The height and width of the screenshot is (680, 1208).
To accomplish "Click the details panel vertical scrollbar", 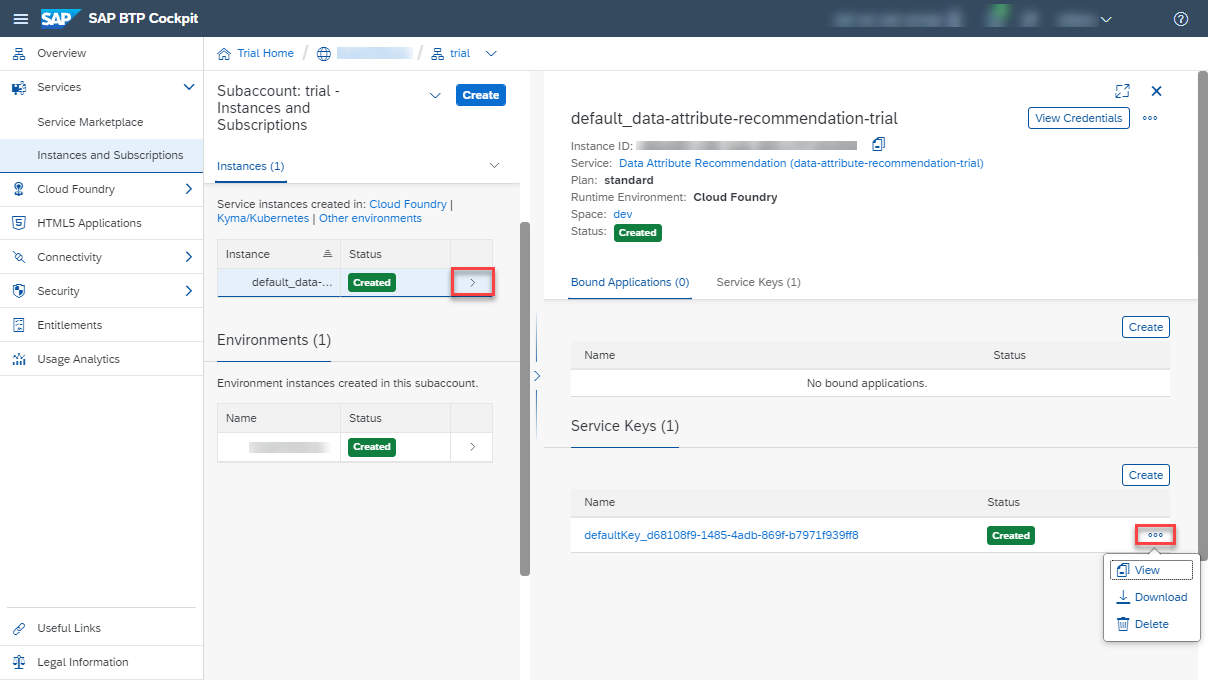I will (x=1202, y=315).
